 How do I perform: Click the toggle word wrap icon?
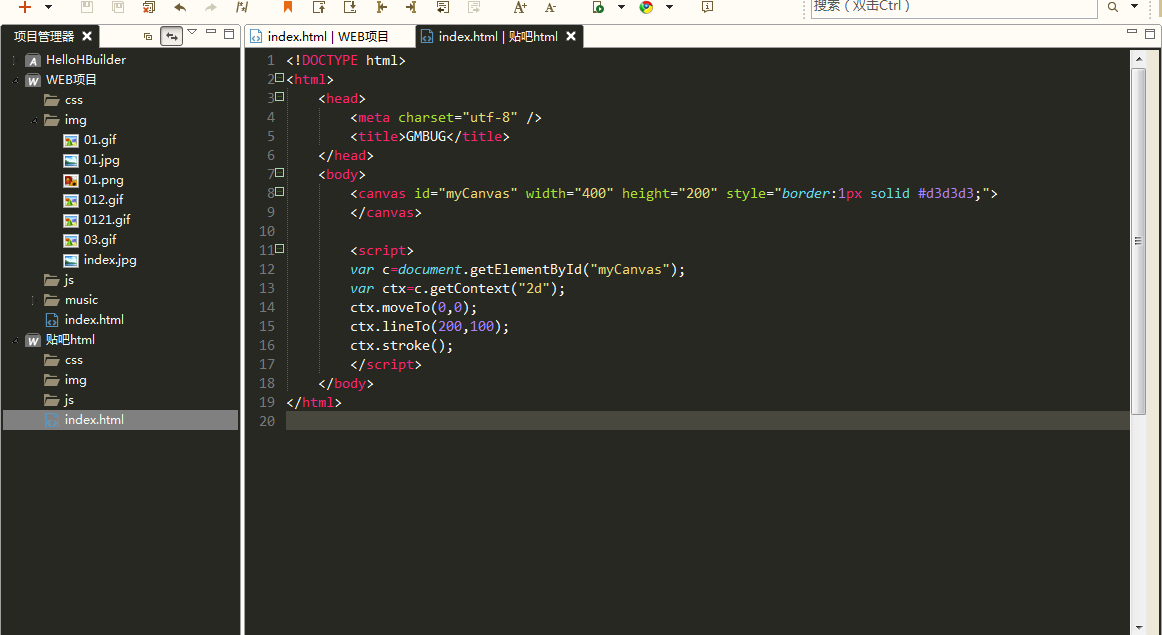tap(442, 7)
